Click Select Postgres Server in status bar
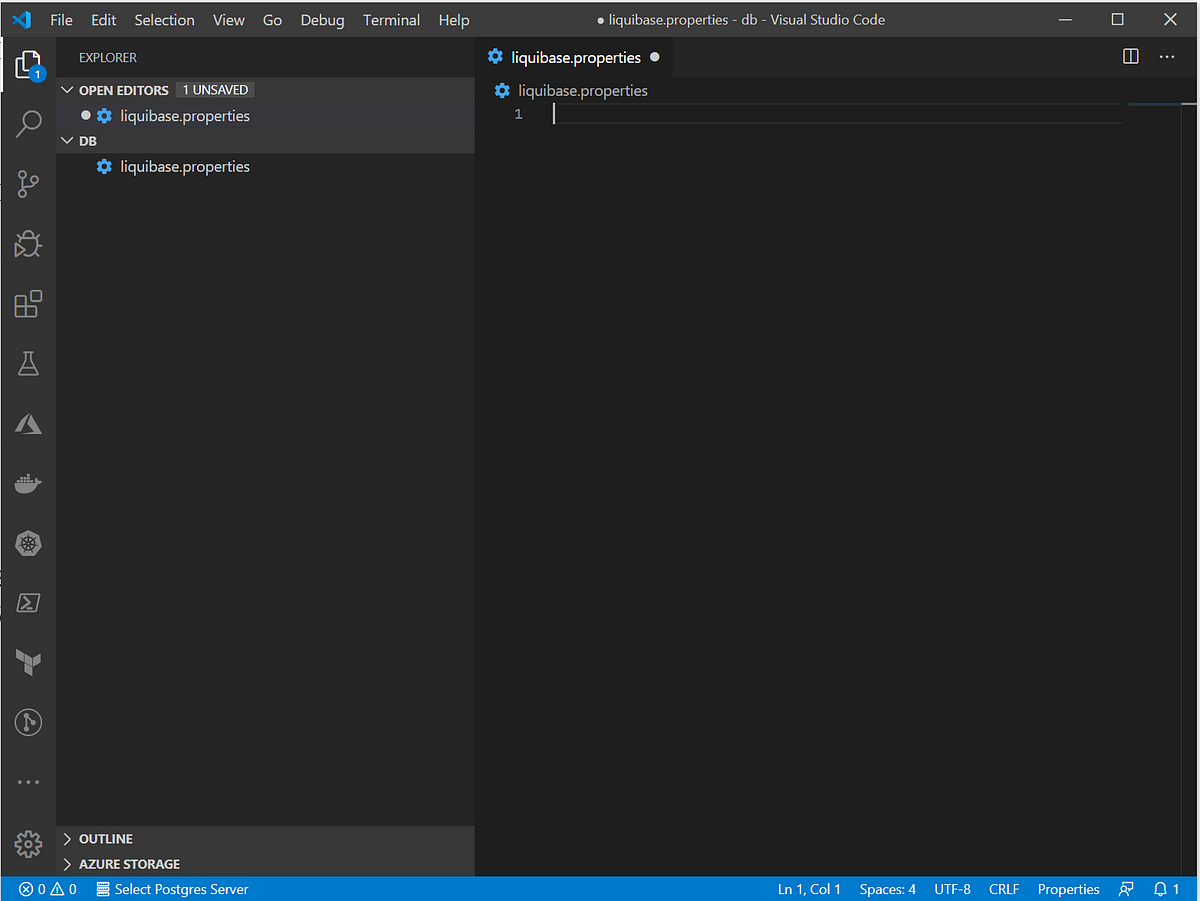The image size is (1200, 901). [172, 889]
